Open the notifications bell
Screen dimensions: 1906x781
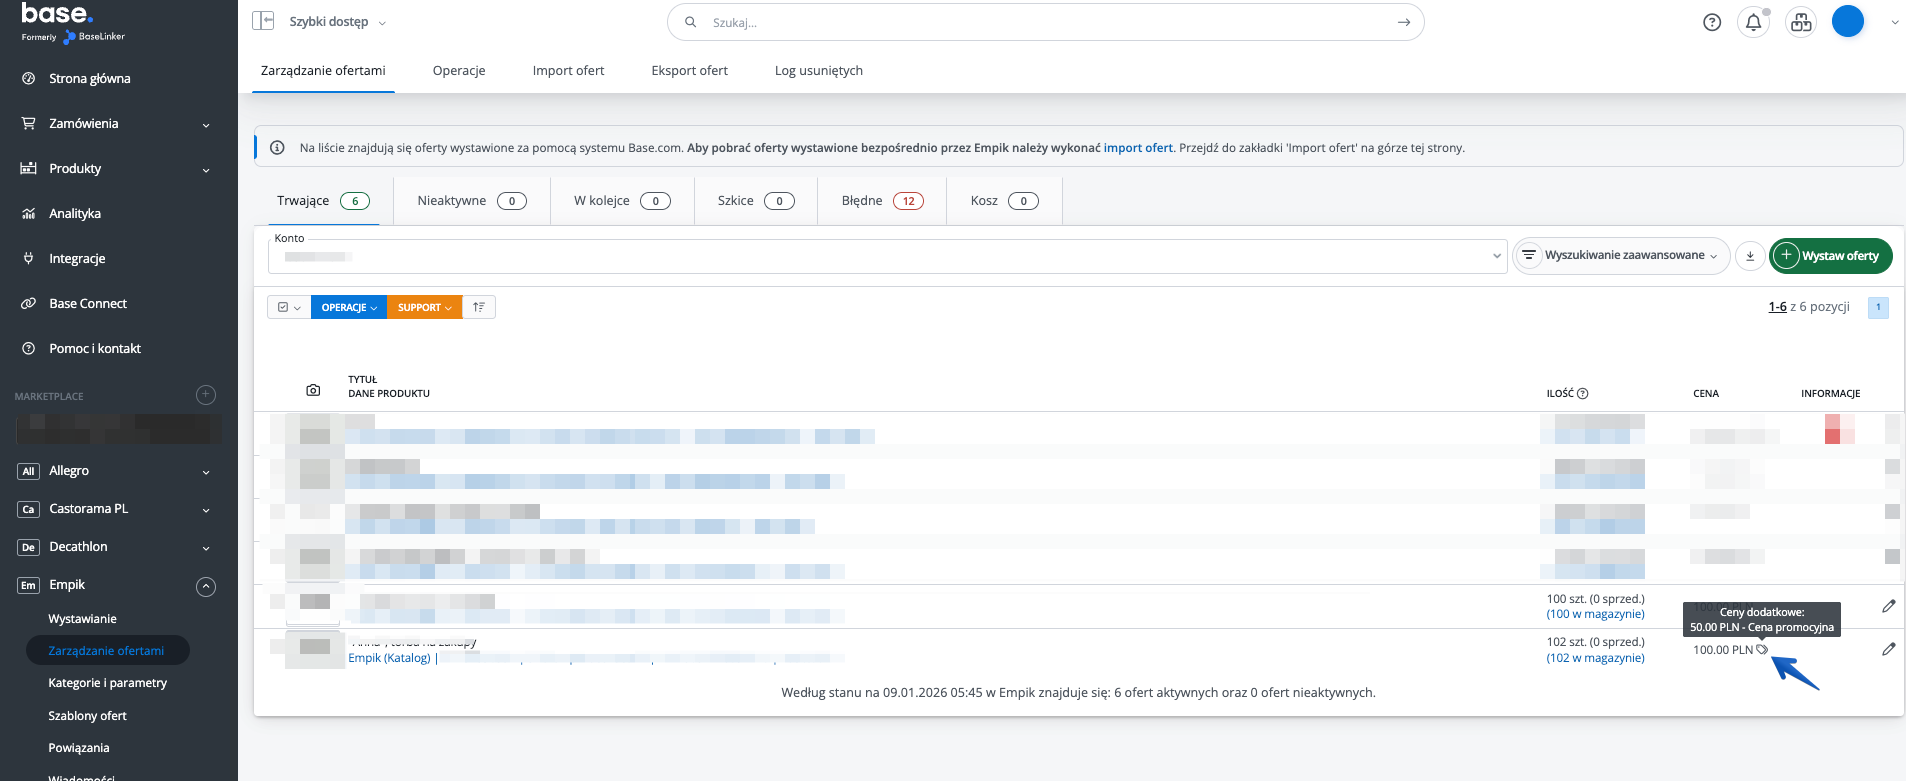[x=1753, y=22]
